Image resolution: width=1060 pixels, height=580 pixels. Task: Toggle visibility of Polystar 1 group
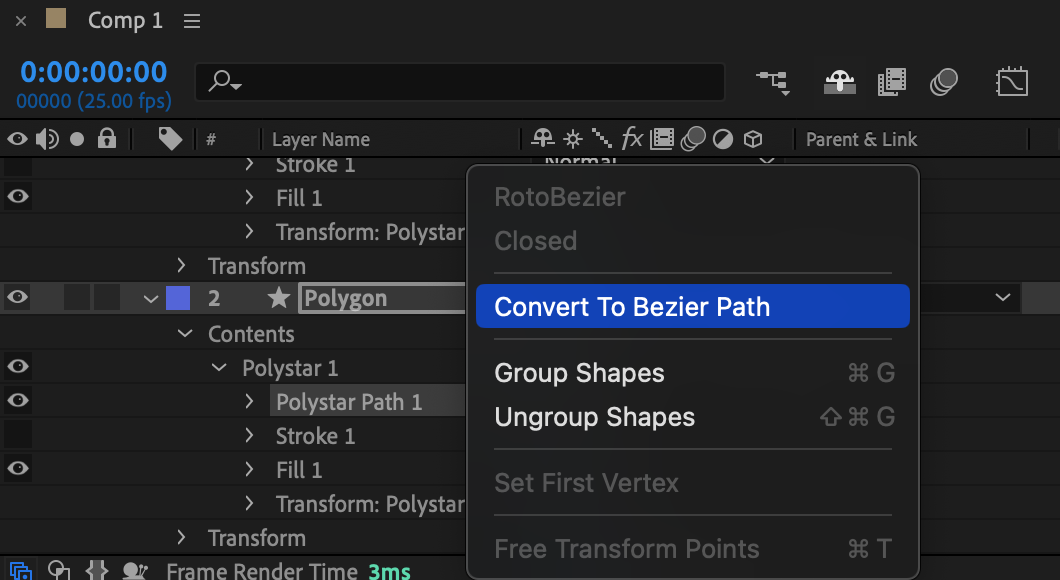(x=18, y=366)
